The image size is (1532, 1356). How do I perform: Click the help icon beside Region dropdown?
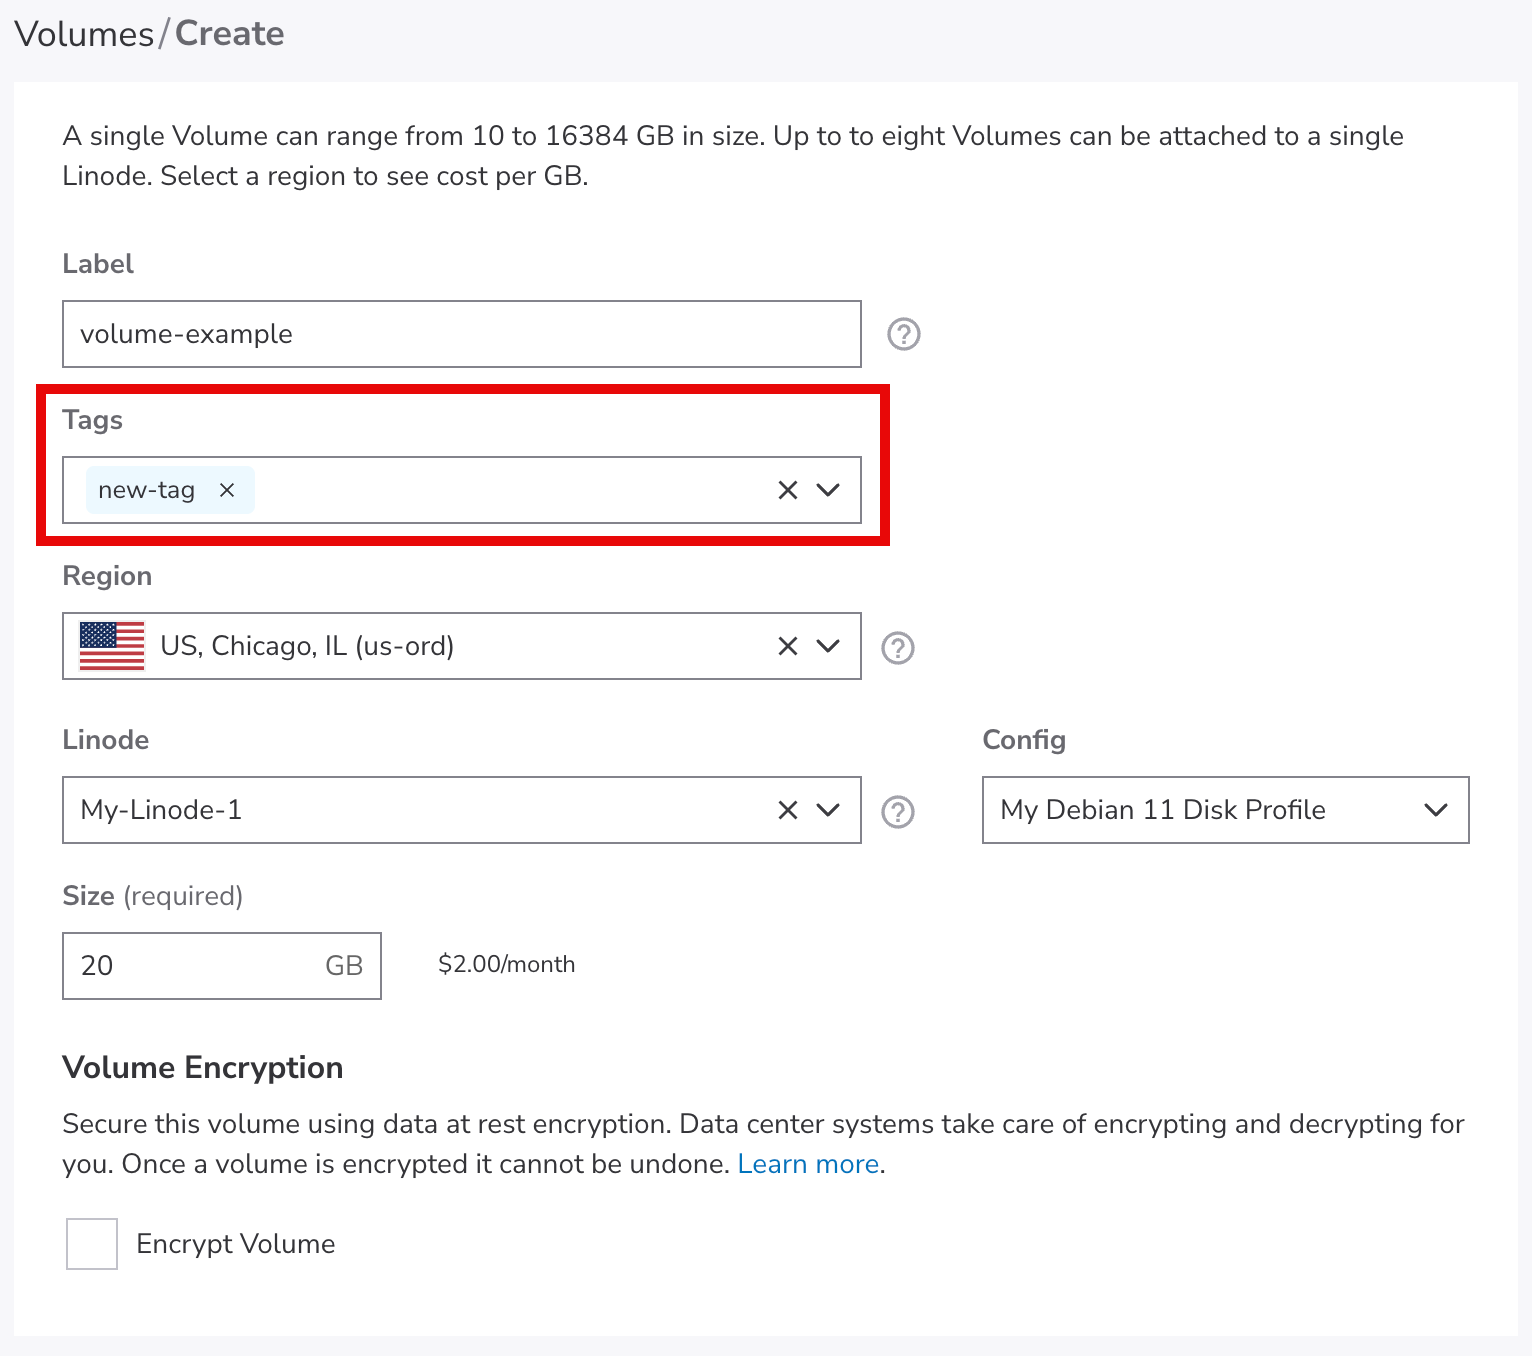tap(898, 648)
